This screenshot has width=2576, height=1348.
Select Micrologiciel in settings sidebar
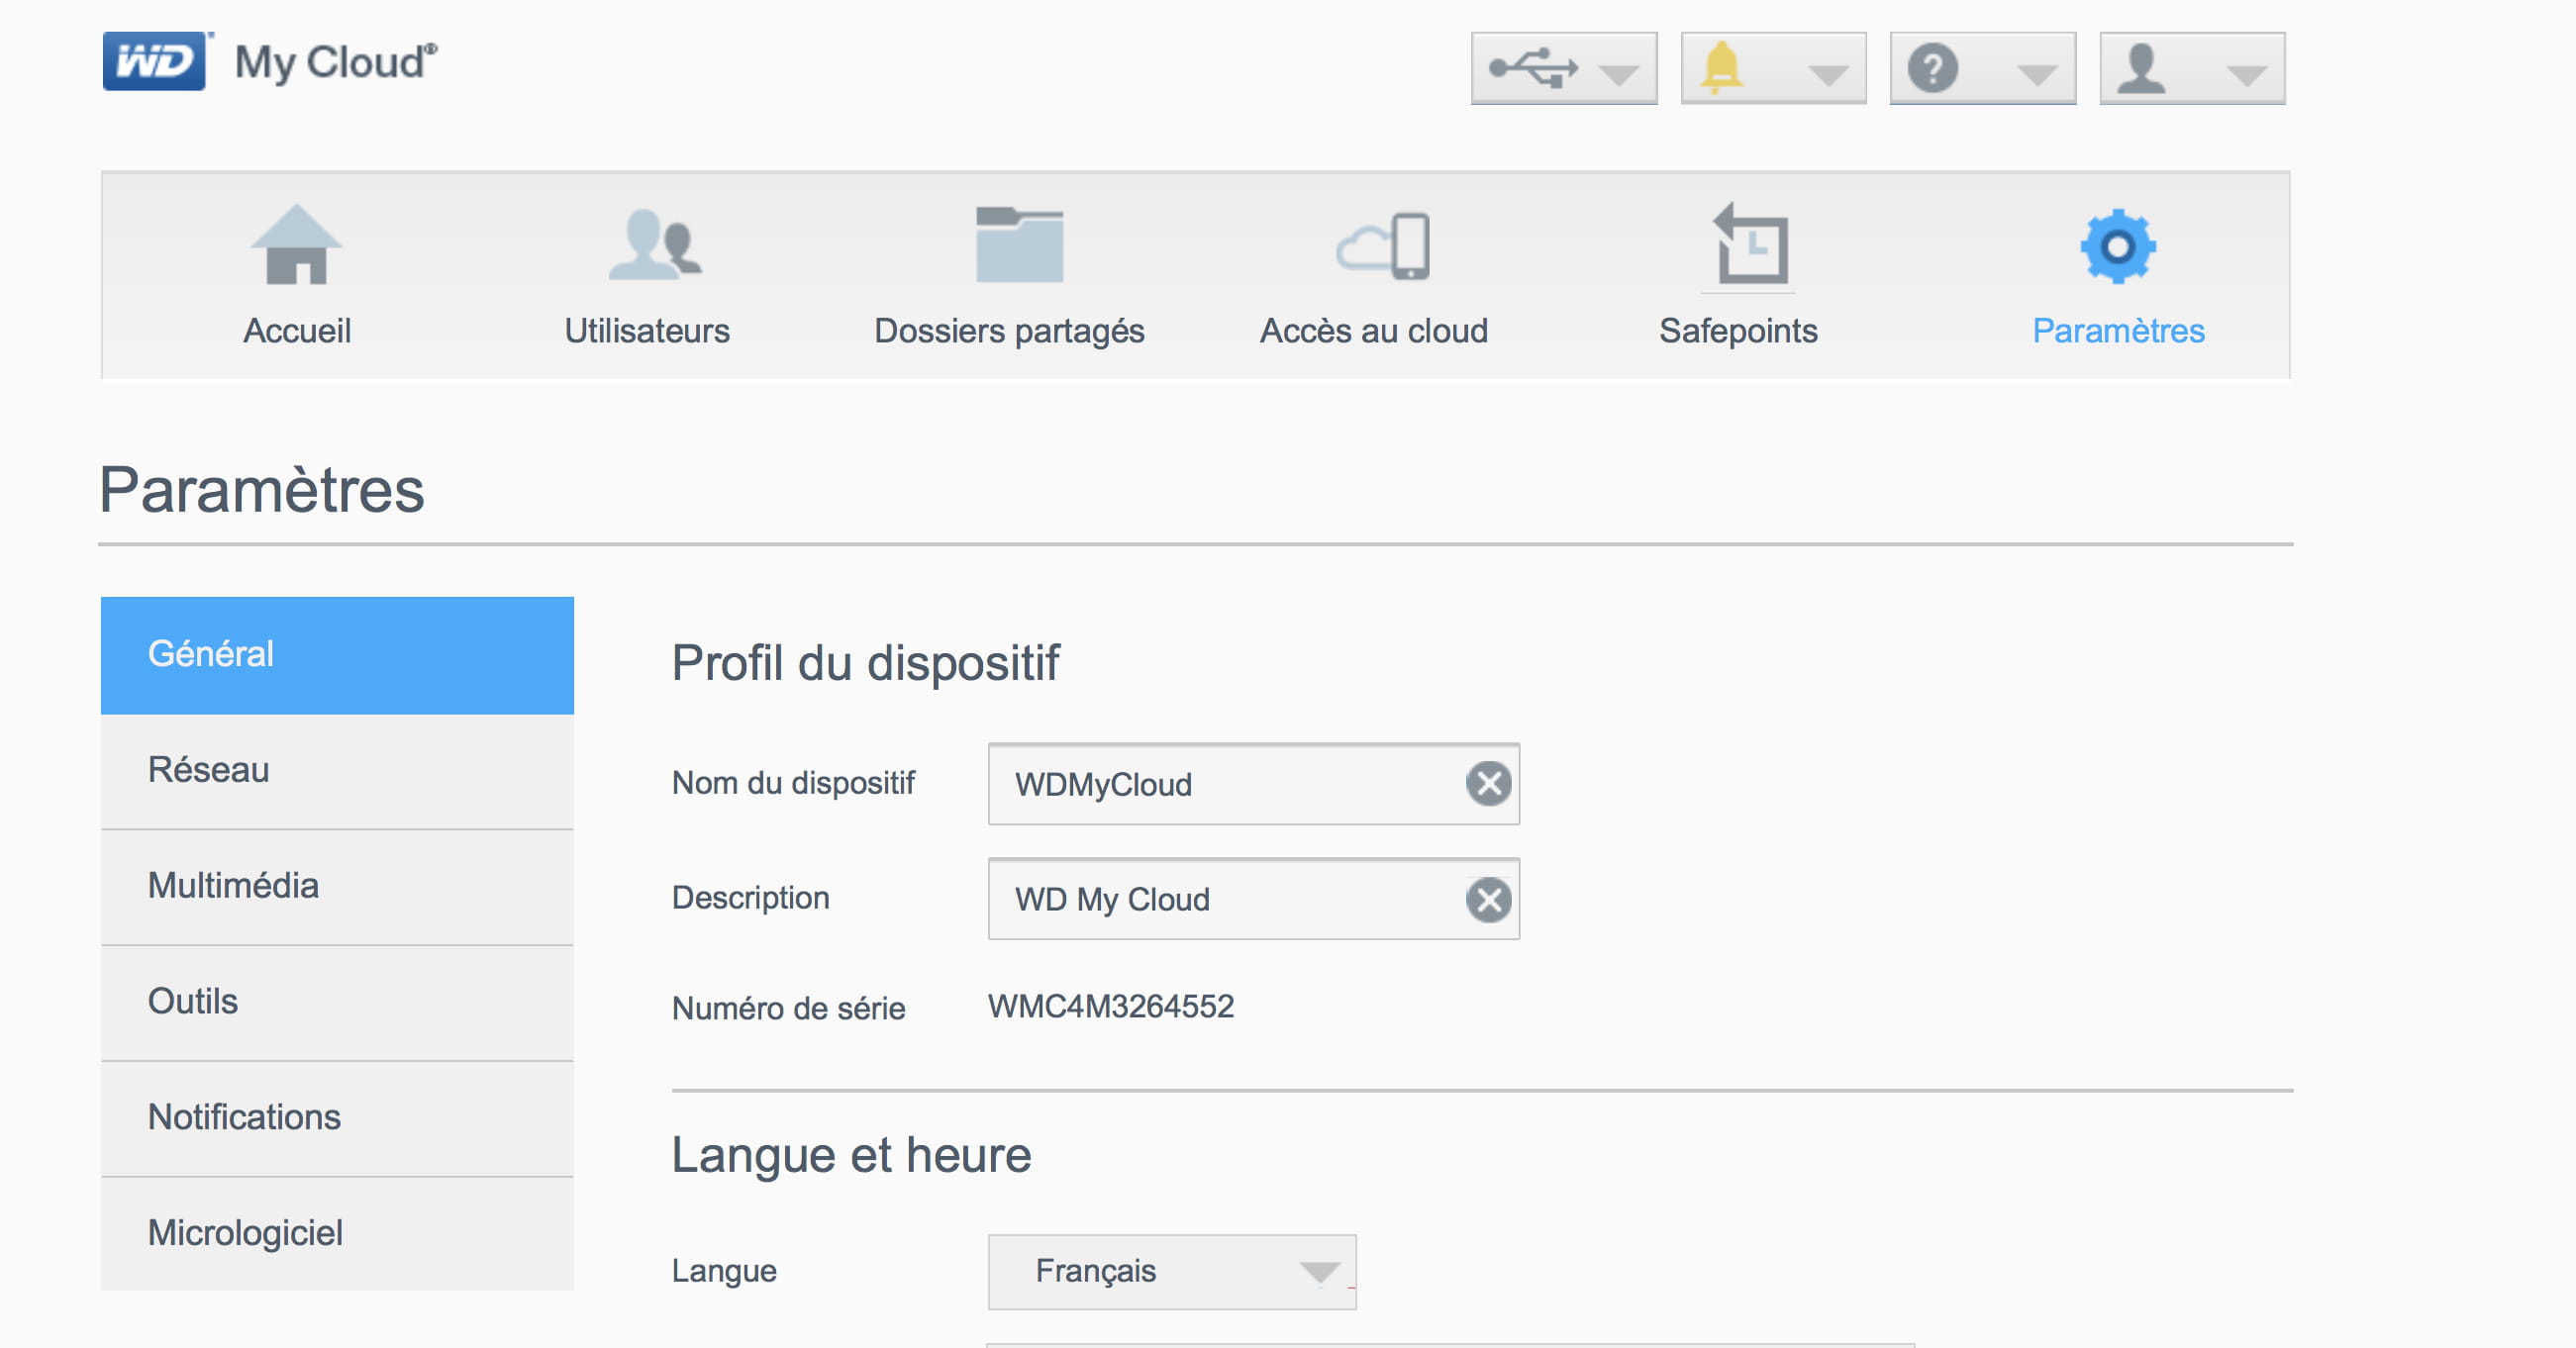click(337, 1234)
